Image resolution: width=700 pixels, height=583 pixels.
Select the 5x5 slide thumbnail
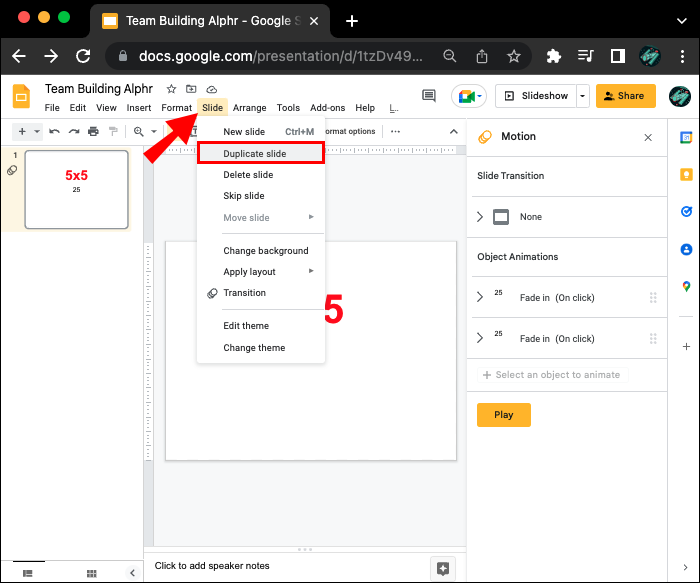(76, 189)
